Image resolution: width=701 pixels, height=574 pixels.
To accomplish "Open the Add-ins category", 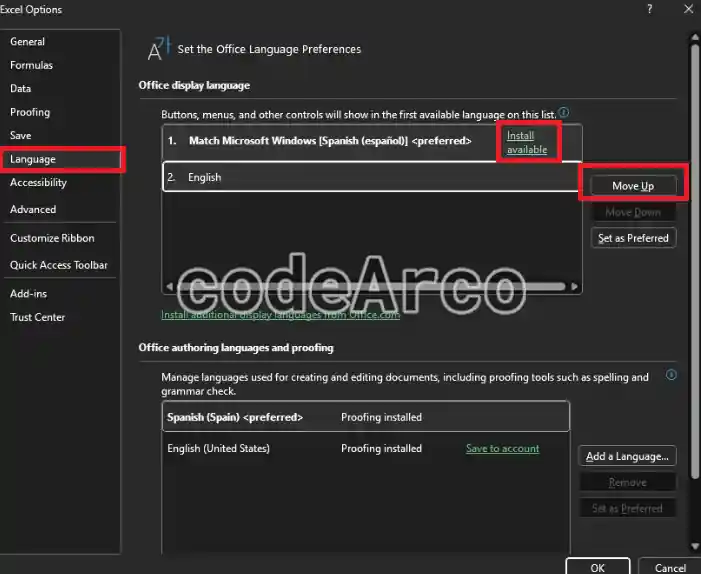I will [x=29, y=294].
